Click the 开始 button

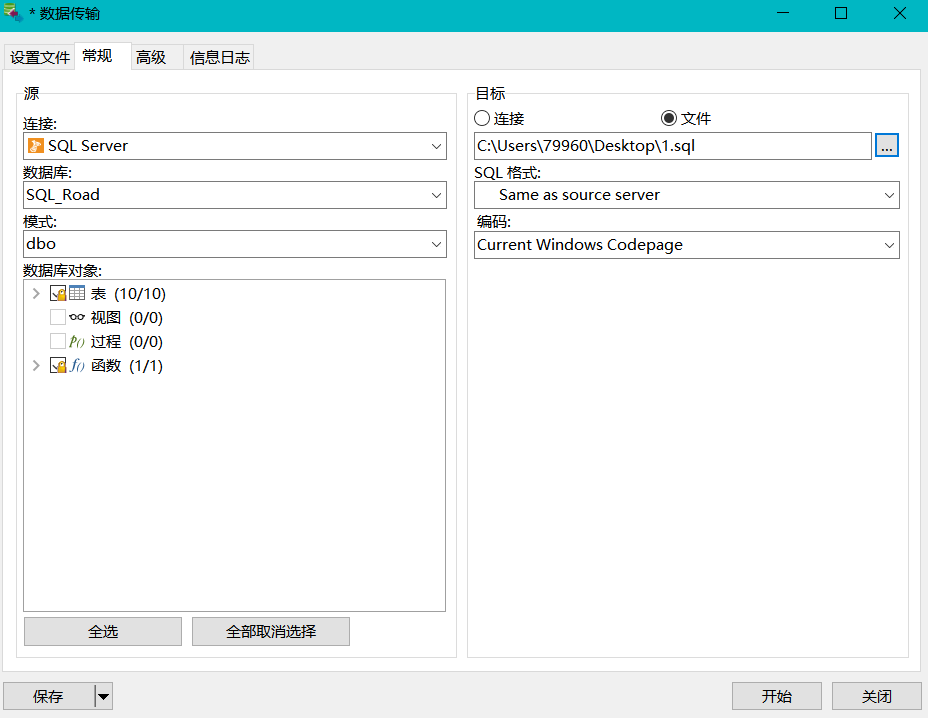[776, 696]
